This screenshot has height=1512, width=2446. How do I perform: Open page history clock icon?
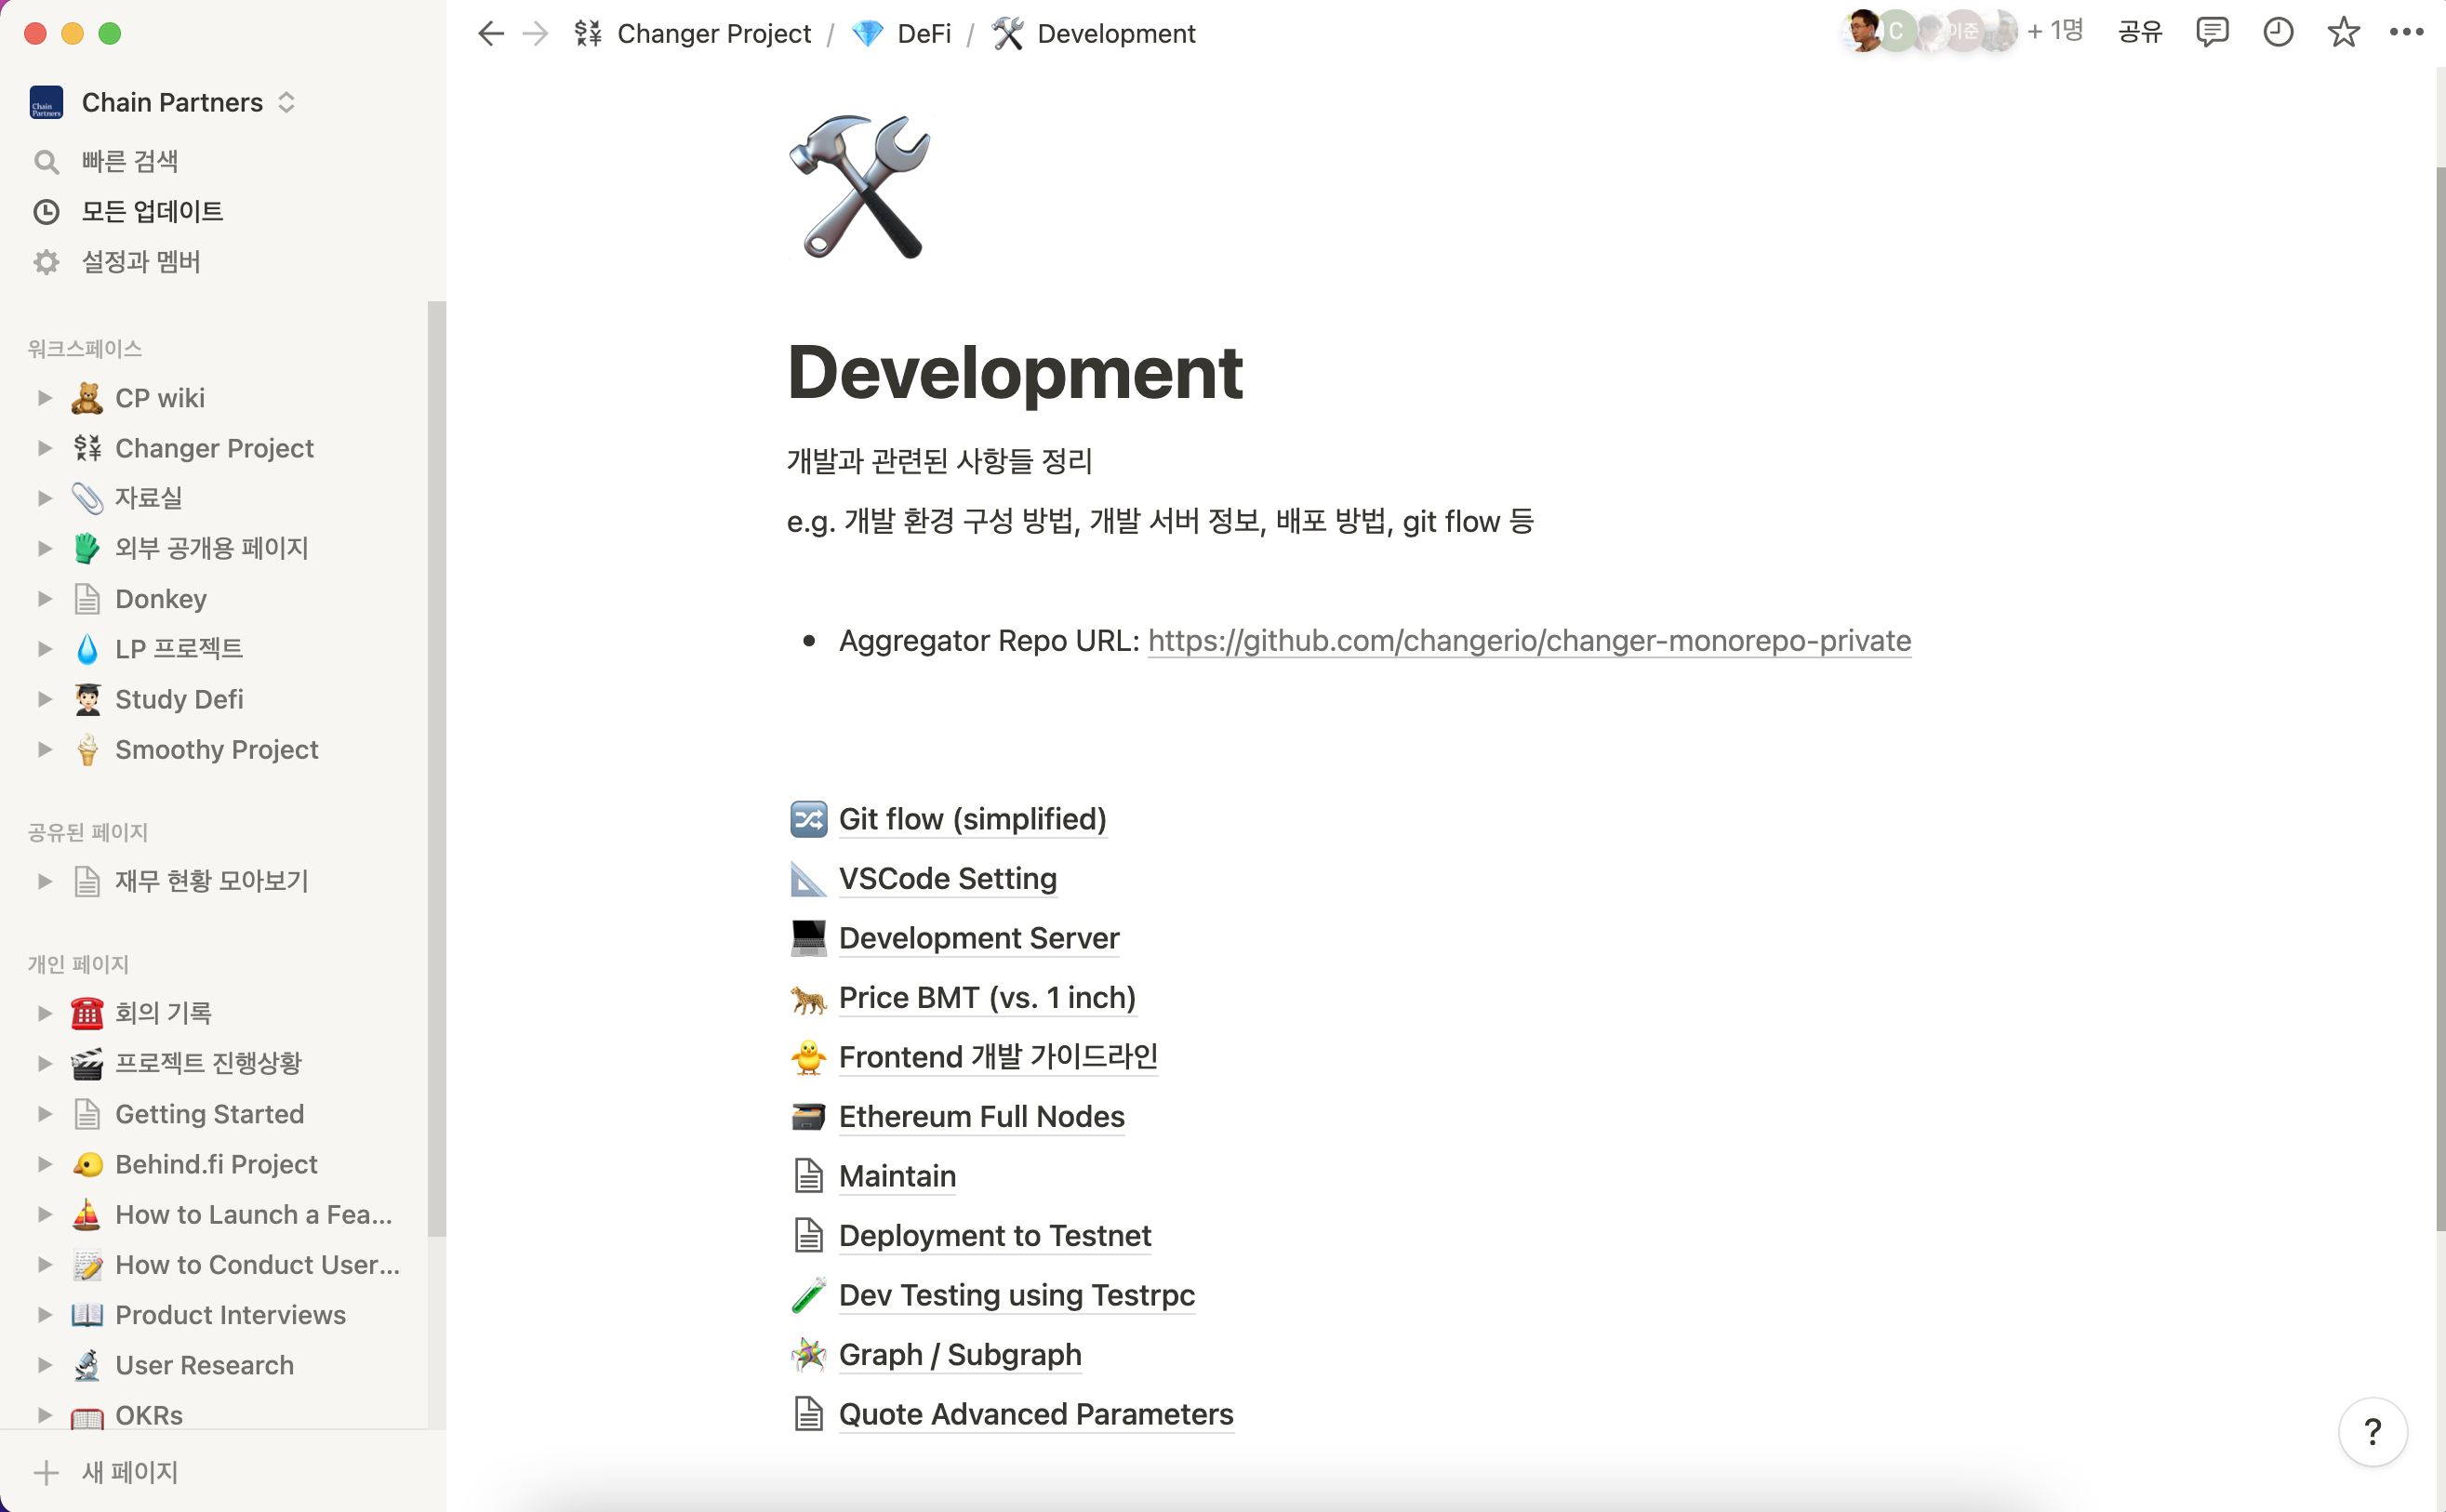[2277, 33]
